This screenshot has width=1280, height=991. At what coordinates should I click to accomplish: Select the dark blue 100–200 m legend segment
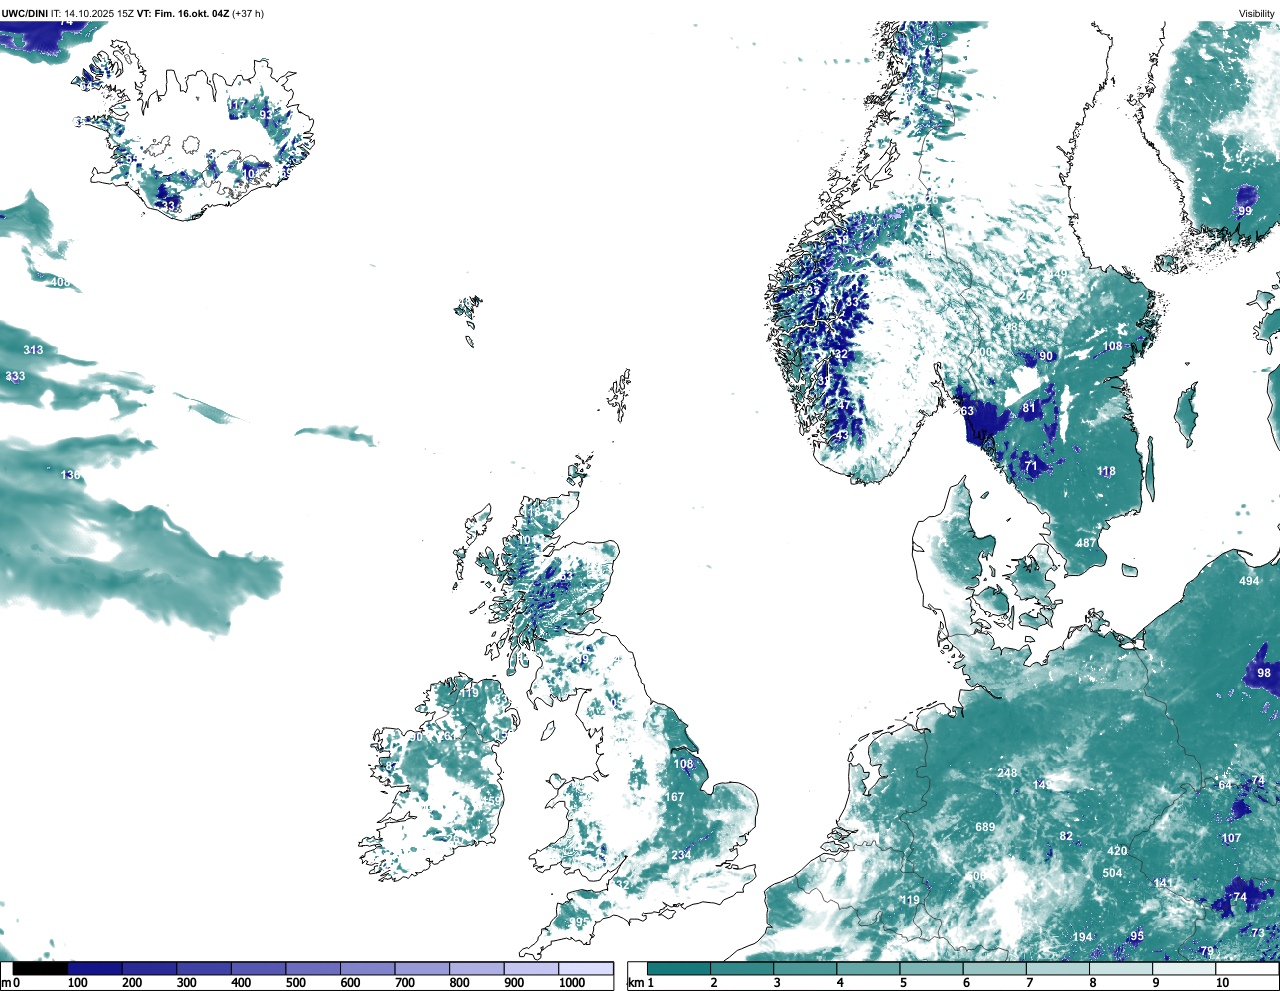pyautogui.click(x=95, y=968)
